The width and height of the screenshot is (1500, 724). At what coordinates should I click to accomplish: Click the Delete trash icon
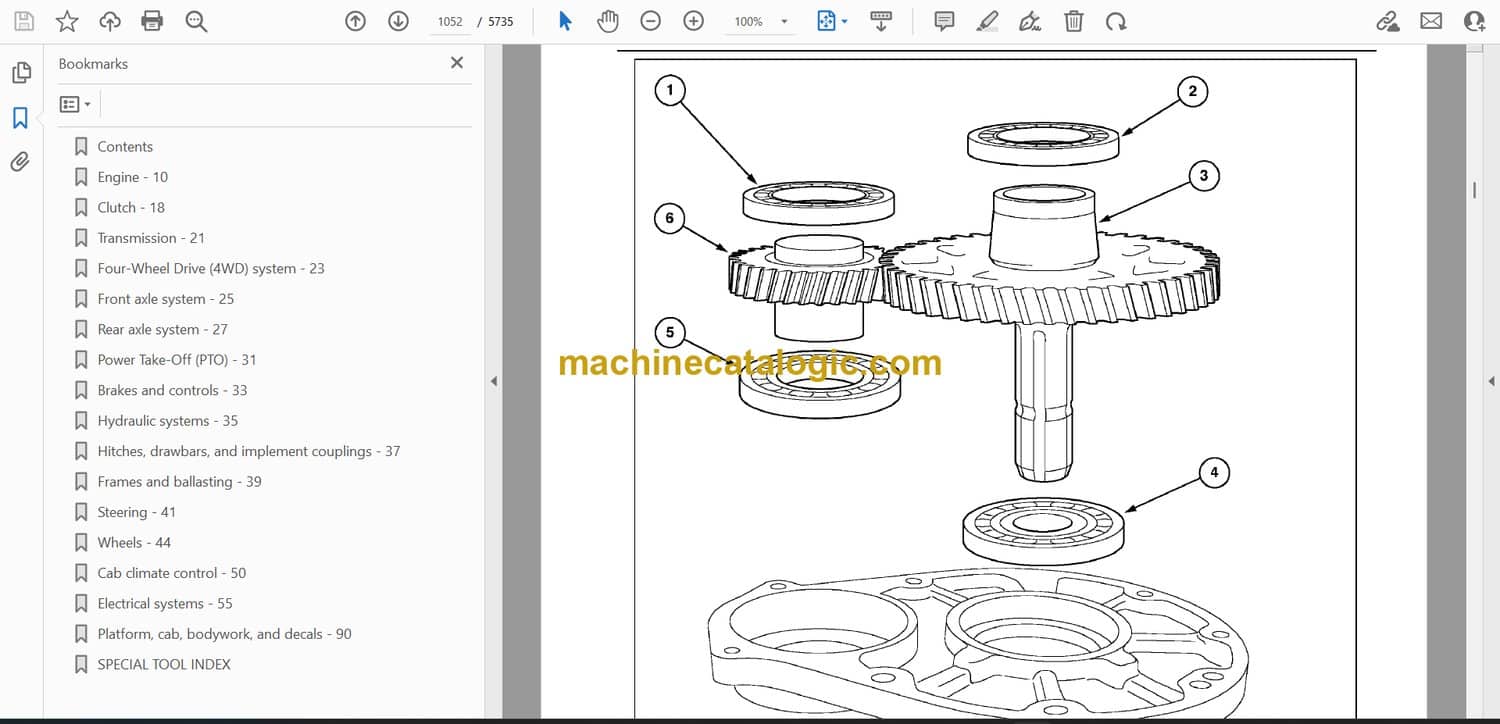[x=1073, y=21]
